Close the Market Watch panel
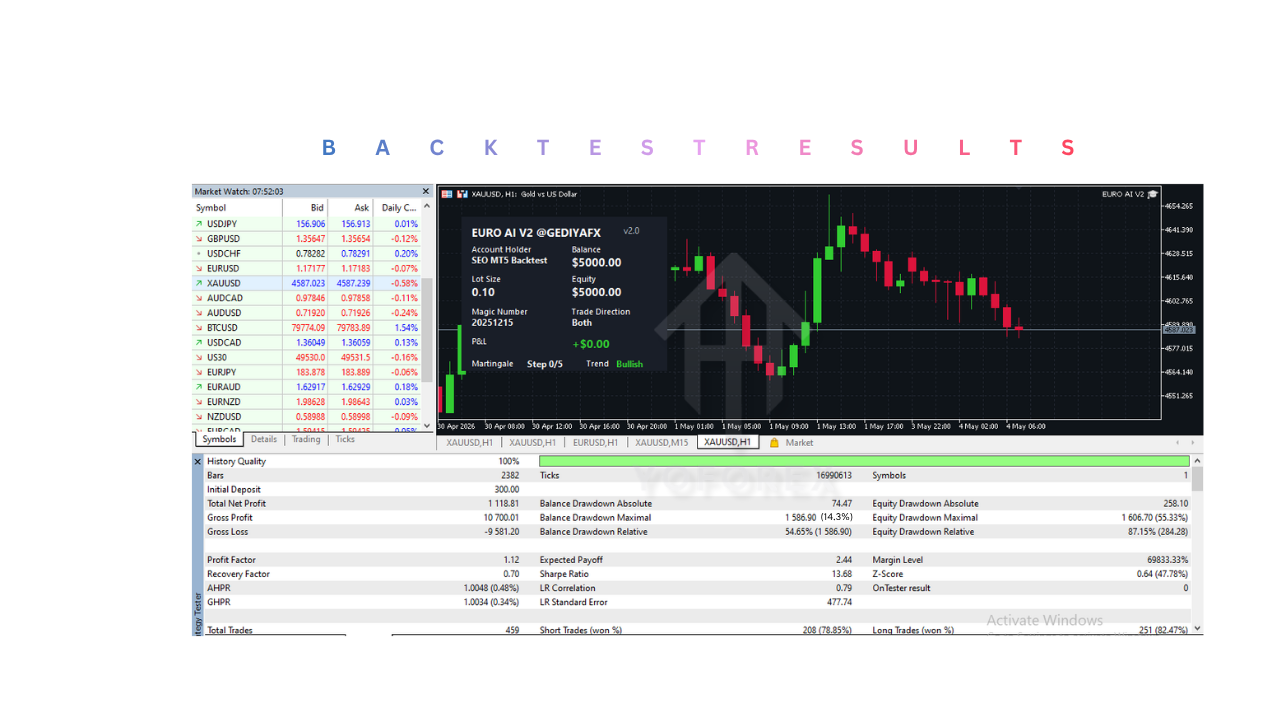The width and height of the screenshot is (1280, 720). pyautogui.click(x=426, y=191)
